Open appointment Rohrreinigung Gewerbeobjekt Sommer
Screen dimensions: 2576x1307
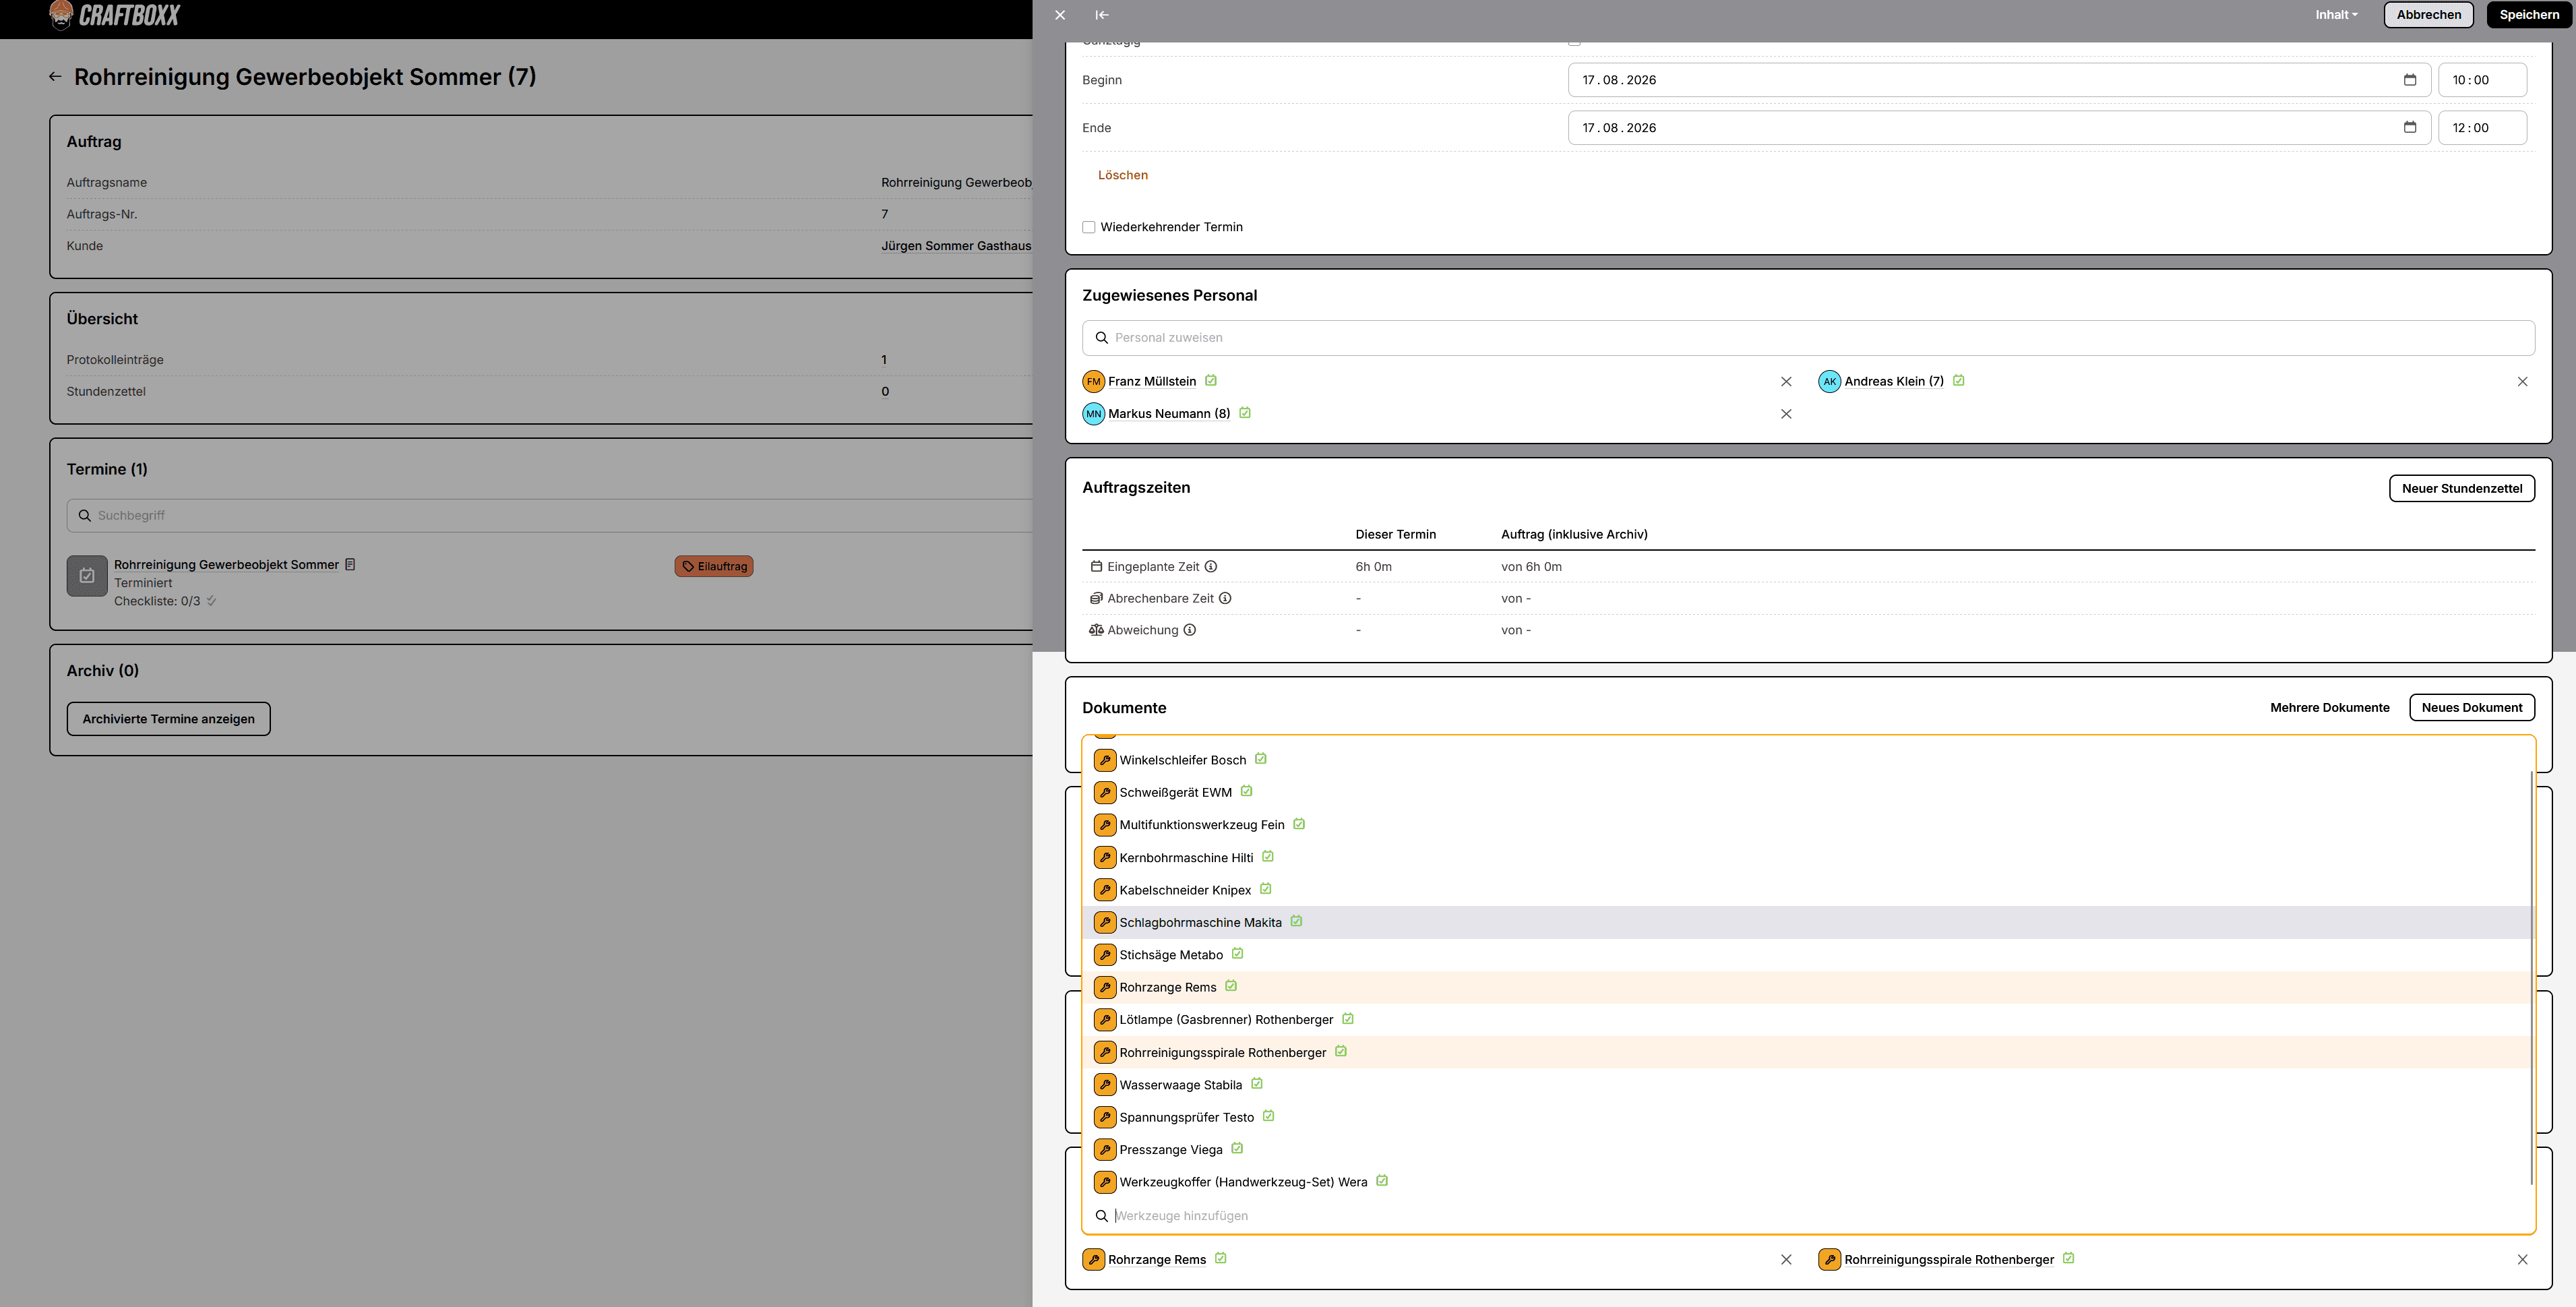226,565
